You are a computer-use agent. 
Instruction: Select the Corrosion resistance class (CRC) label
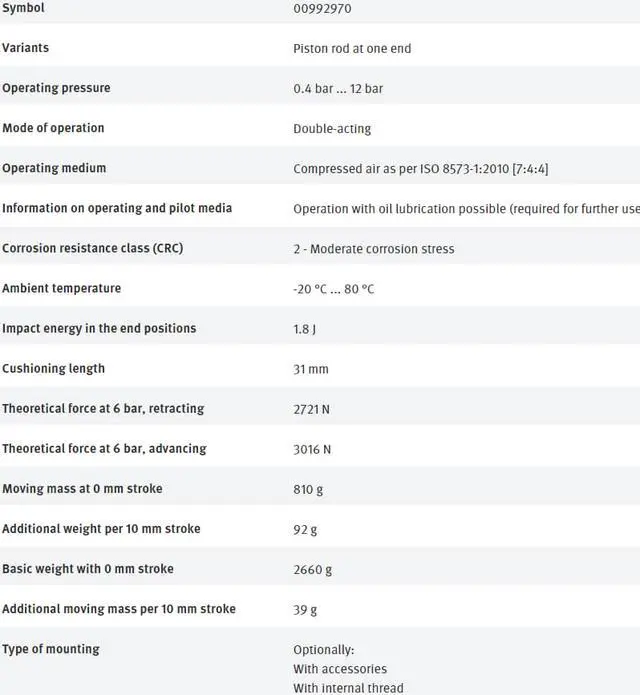tap(92, 248)
